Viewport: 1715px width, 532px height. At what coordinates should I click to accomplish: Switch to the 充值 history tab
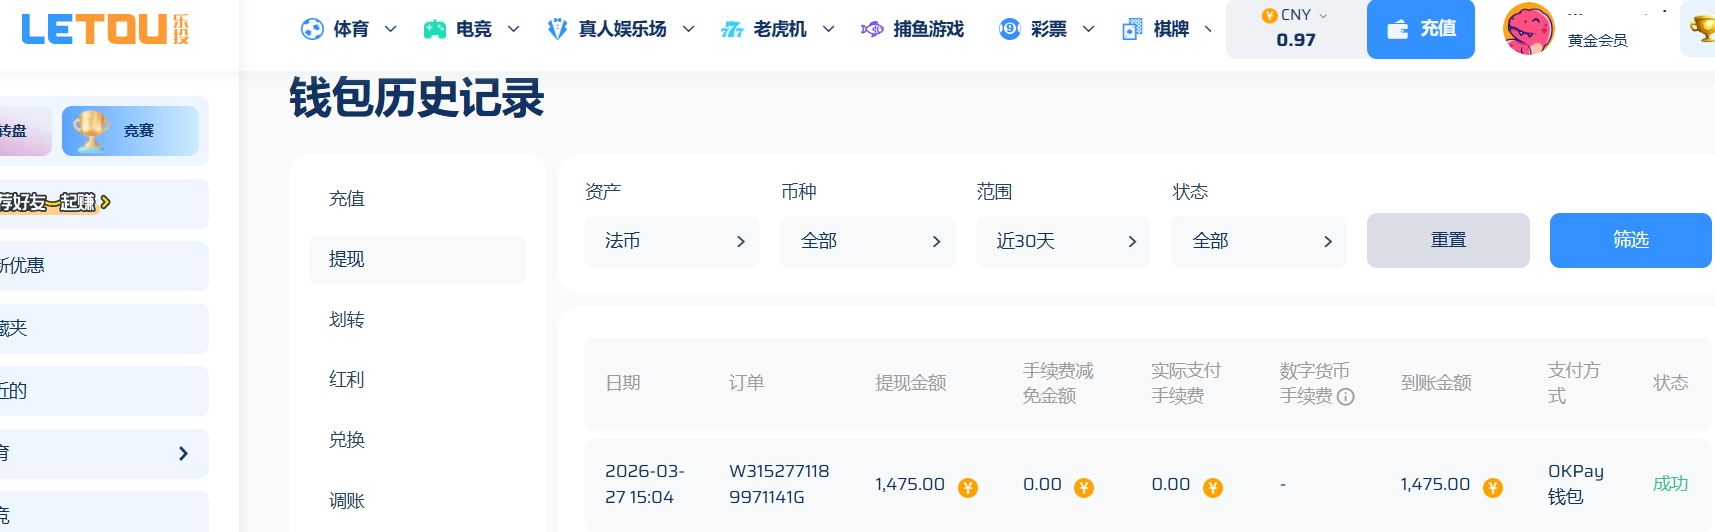pyautogui.click(x=347, y=199)
